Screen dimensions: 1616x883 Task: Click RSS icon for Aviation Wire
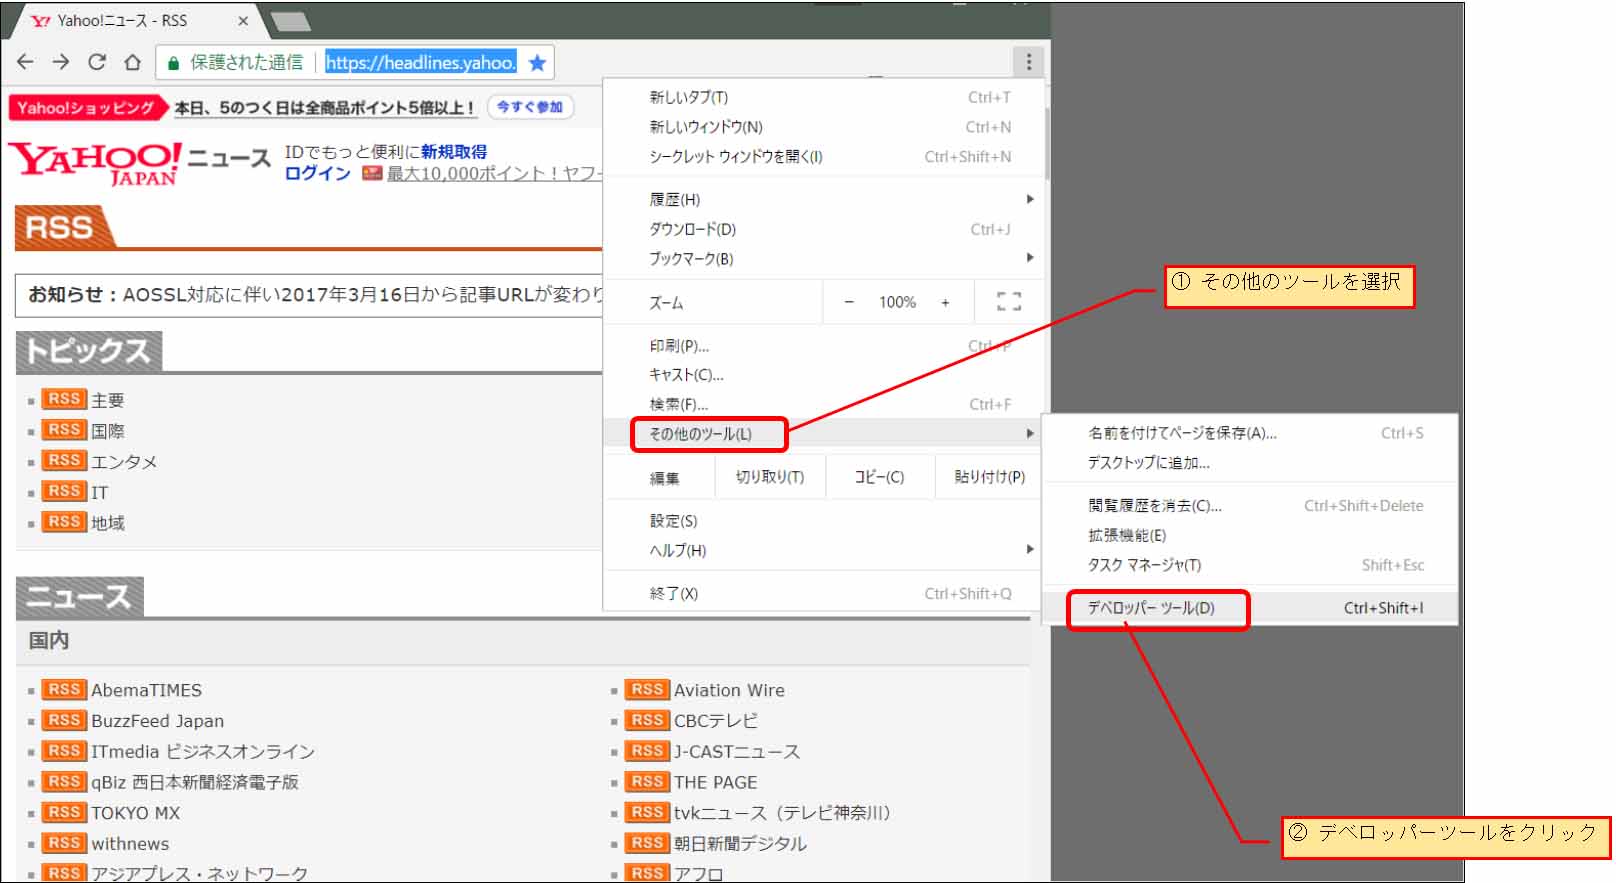[x=647, y=690]
